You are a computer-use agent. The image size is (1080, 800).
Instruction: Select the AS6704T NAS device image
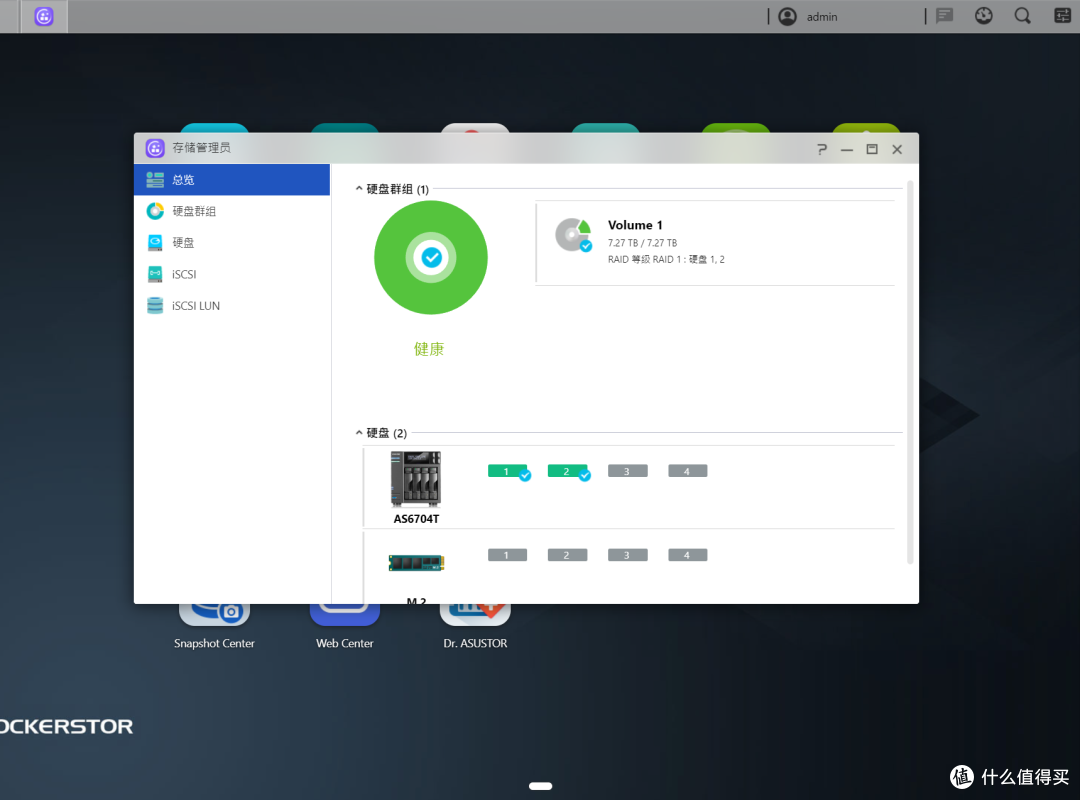click(415, 479)
